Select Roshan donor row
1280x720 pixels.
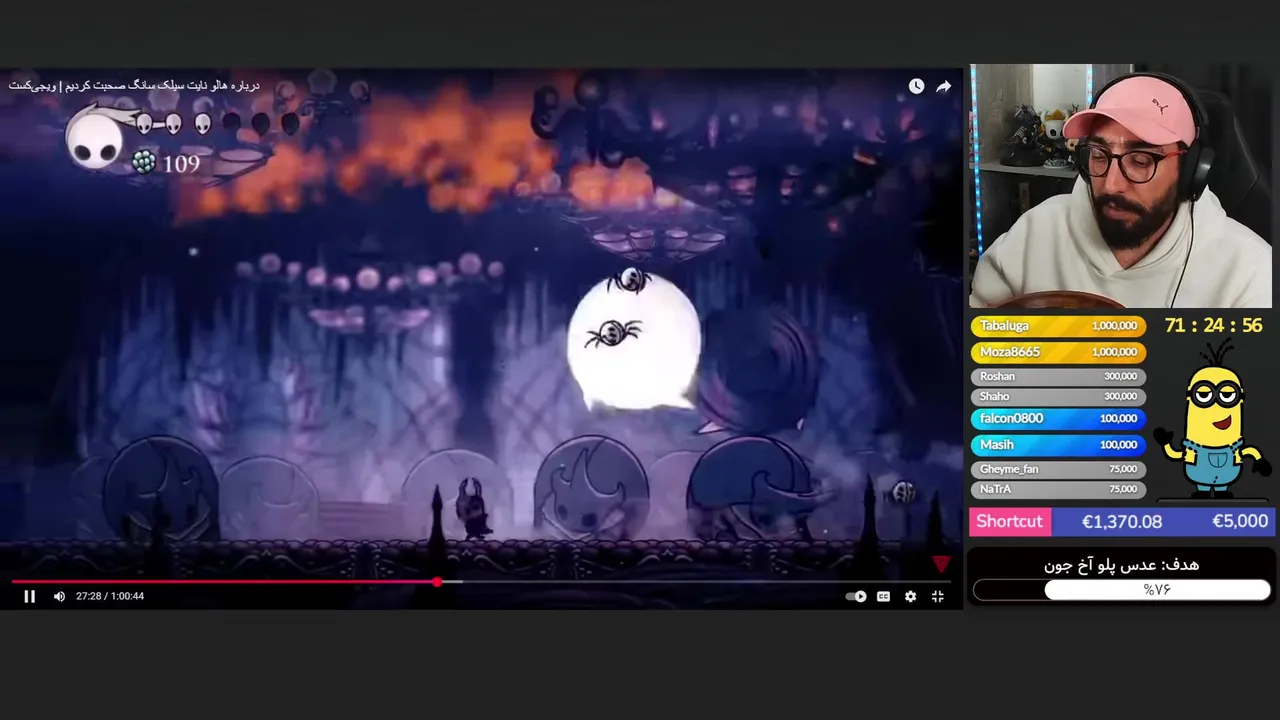(1058, 376)
